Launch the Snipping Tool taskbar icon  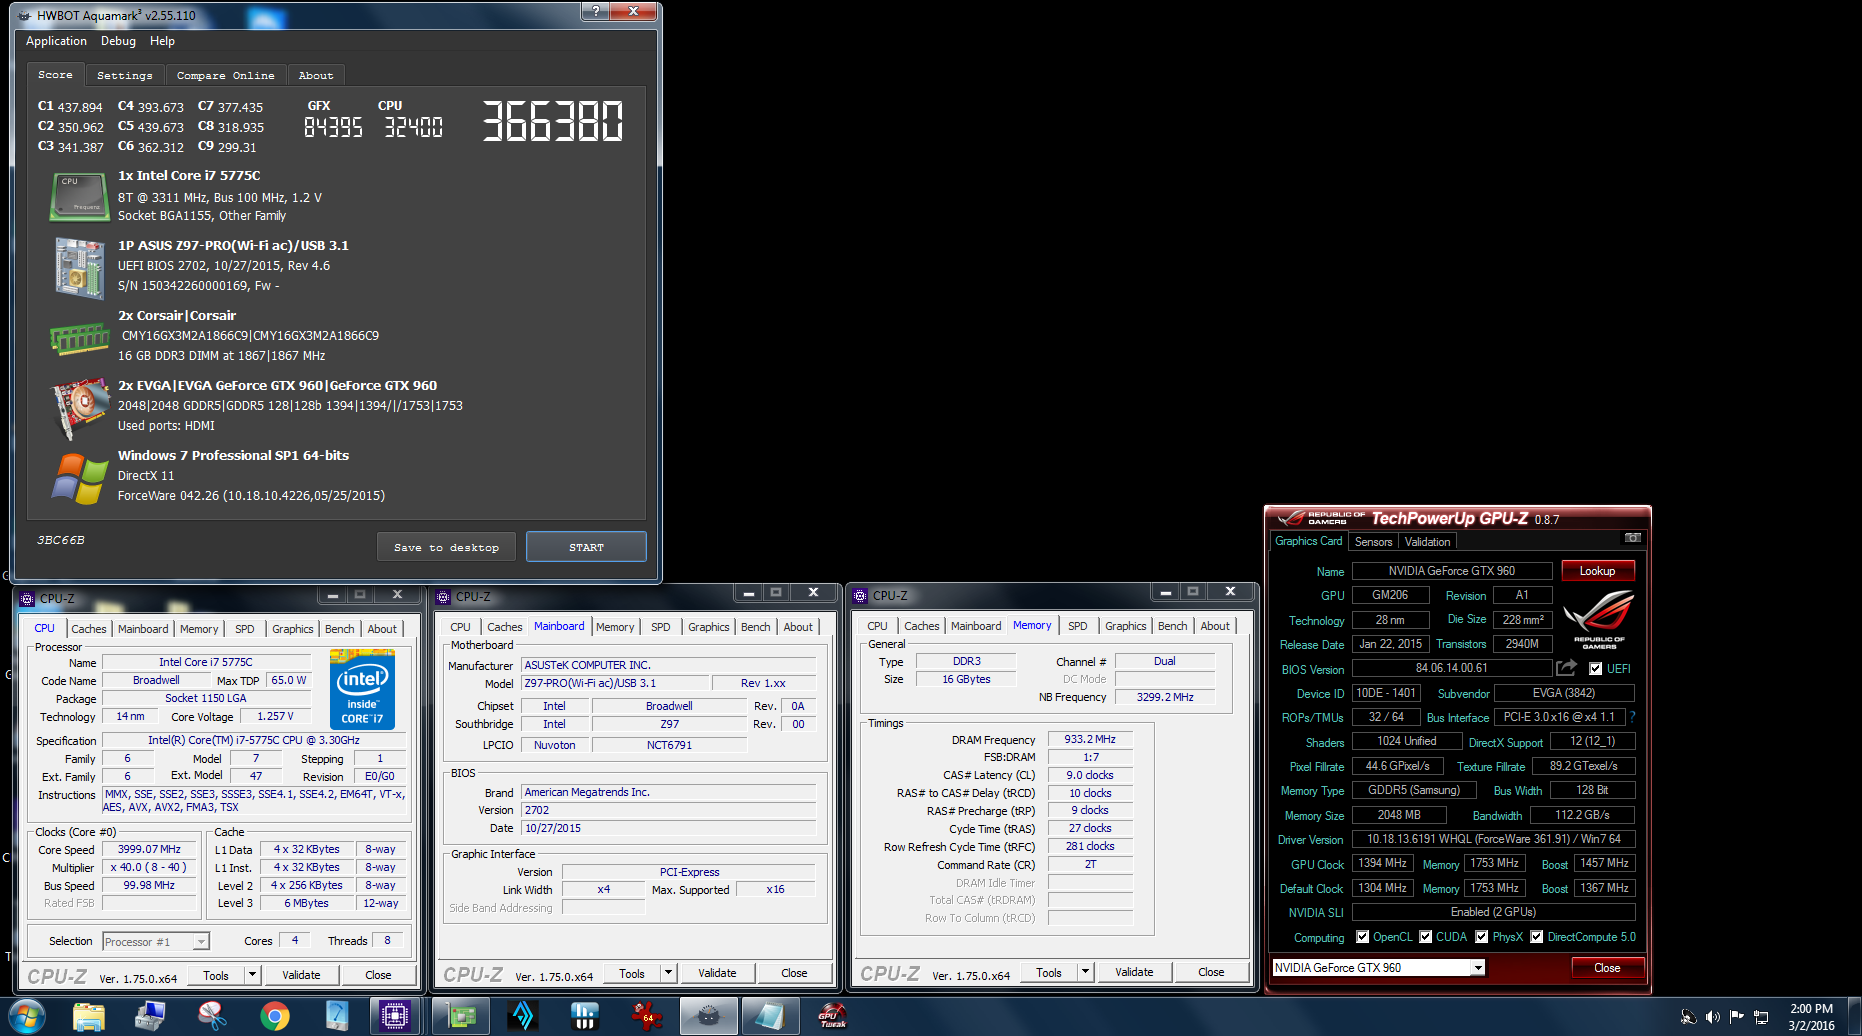[x=212, y=1016]
